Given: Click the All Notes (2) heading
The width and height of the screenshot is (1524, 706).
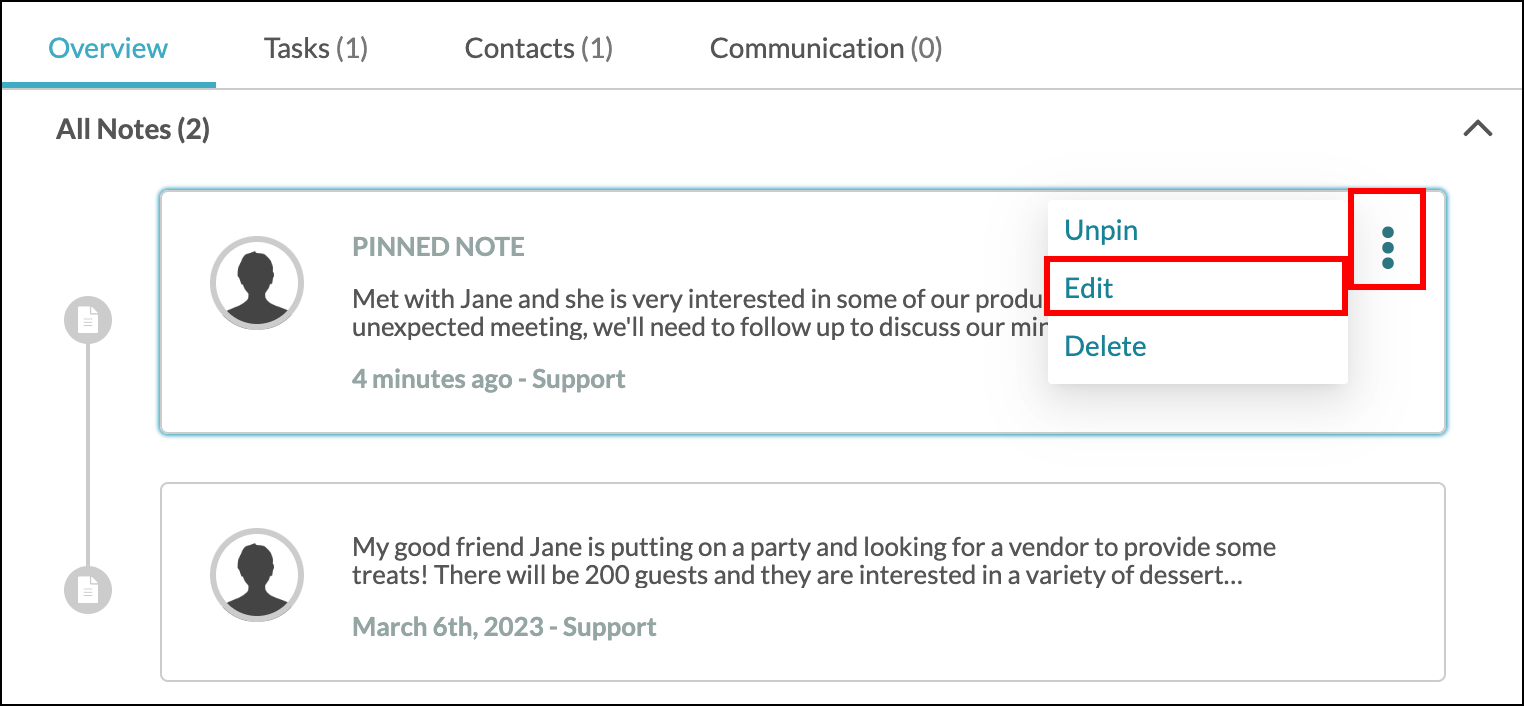Looking at the screenshot, I should [x=133, y=128].
